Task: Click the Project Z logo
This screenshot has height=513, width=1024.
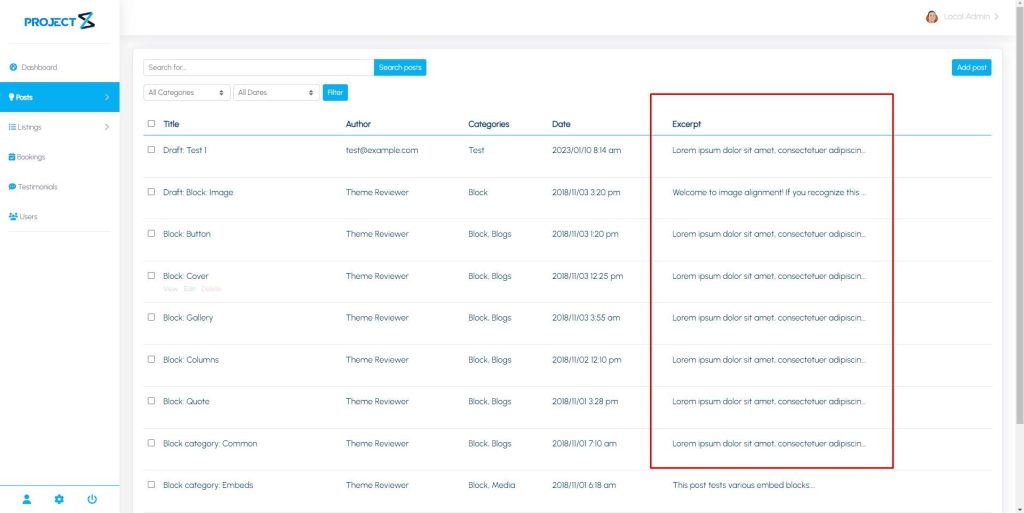Action: coord(59,21)
